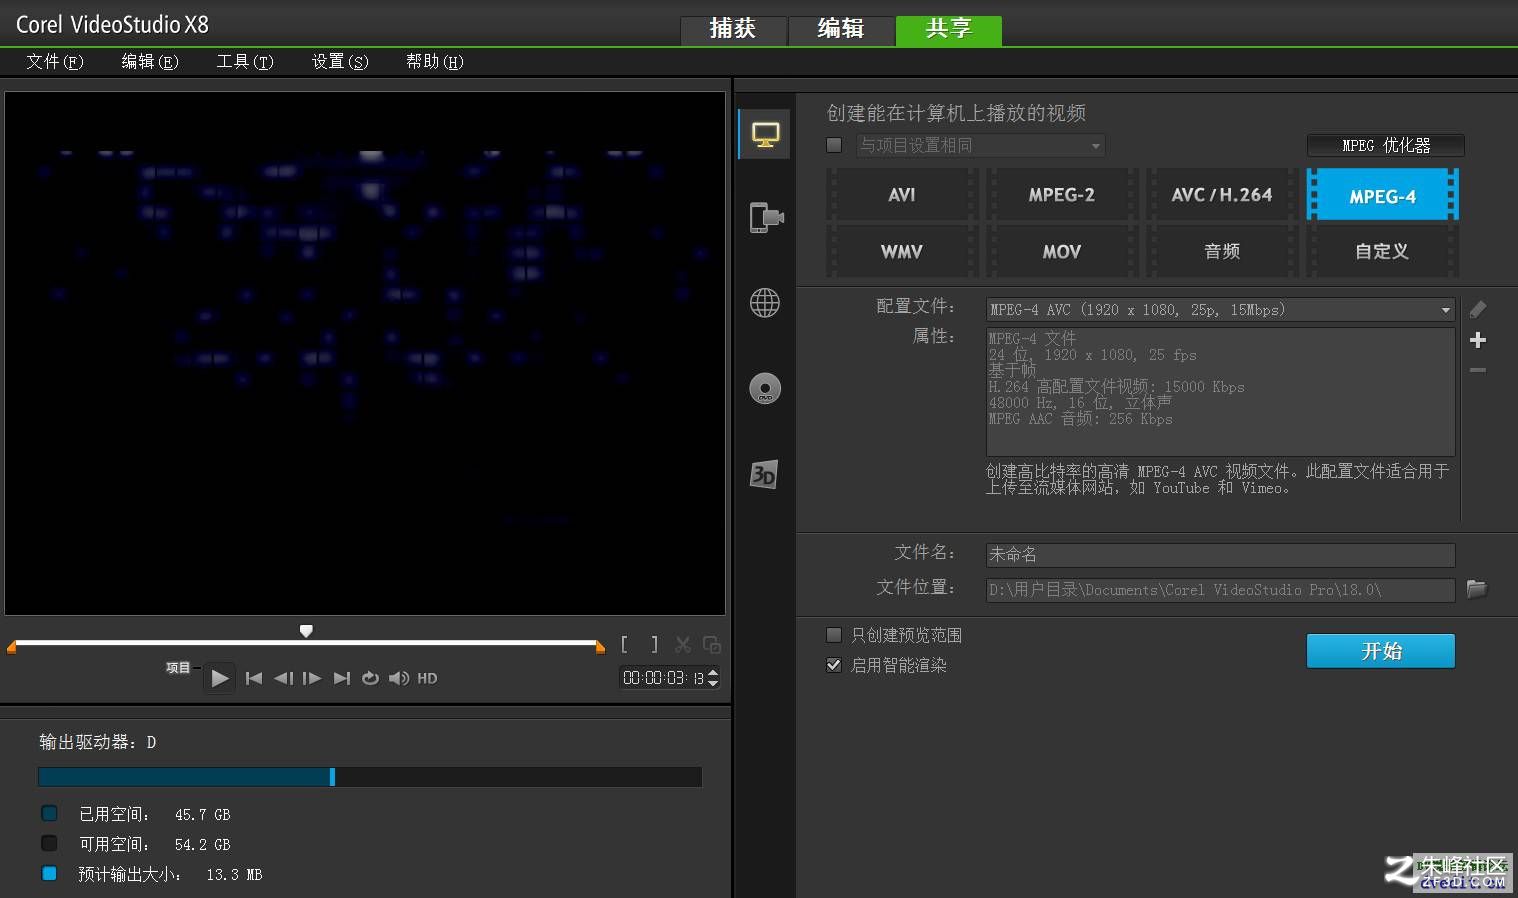
Task: Choose the Custom format button
Action: (x=1382, y=251)
